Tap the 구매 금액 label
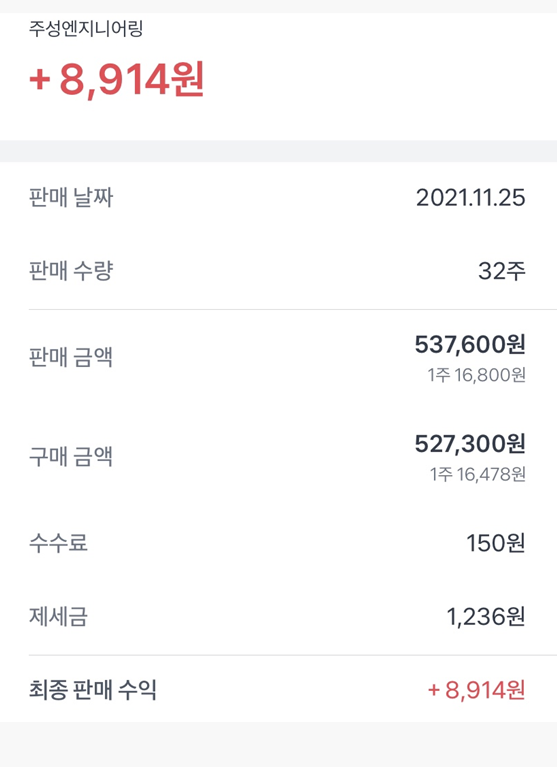Image resolution: width=557 pixels, height=767 pixels. (71, 456)
